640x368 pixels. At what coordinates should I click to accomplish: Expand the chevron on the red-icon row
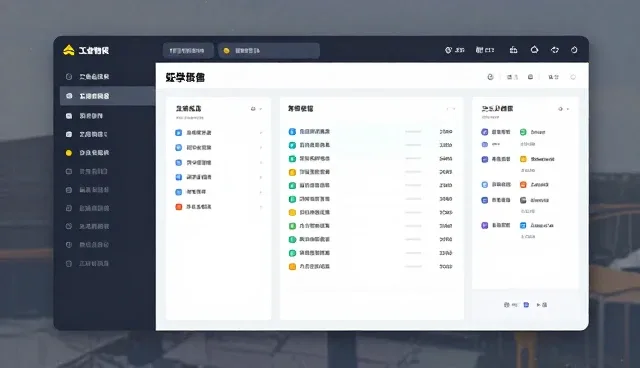(x=261, y=207)
